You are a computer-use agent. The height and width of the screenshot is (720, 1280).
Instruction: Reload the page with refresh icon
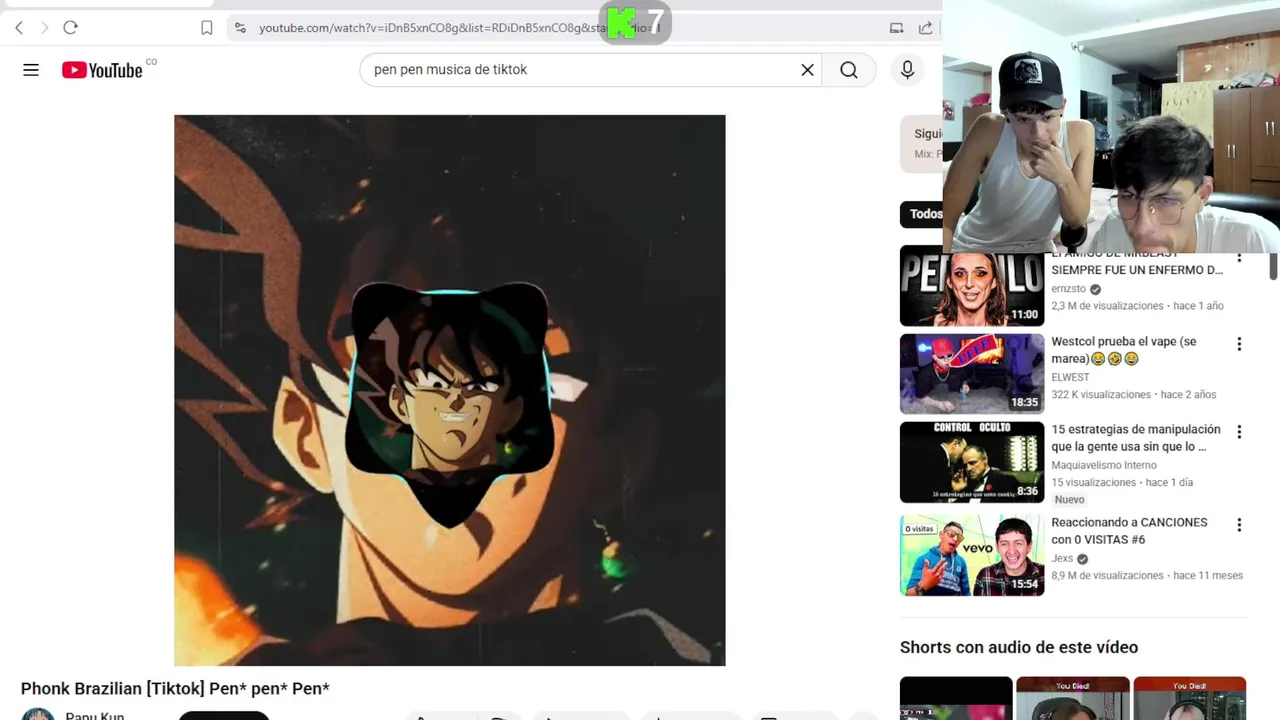tap(70, 28)
